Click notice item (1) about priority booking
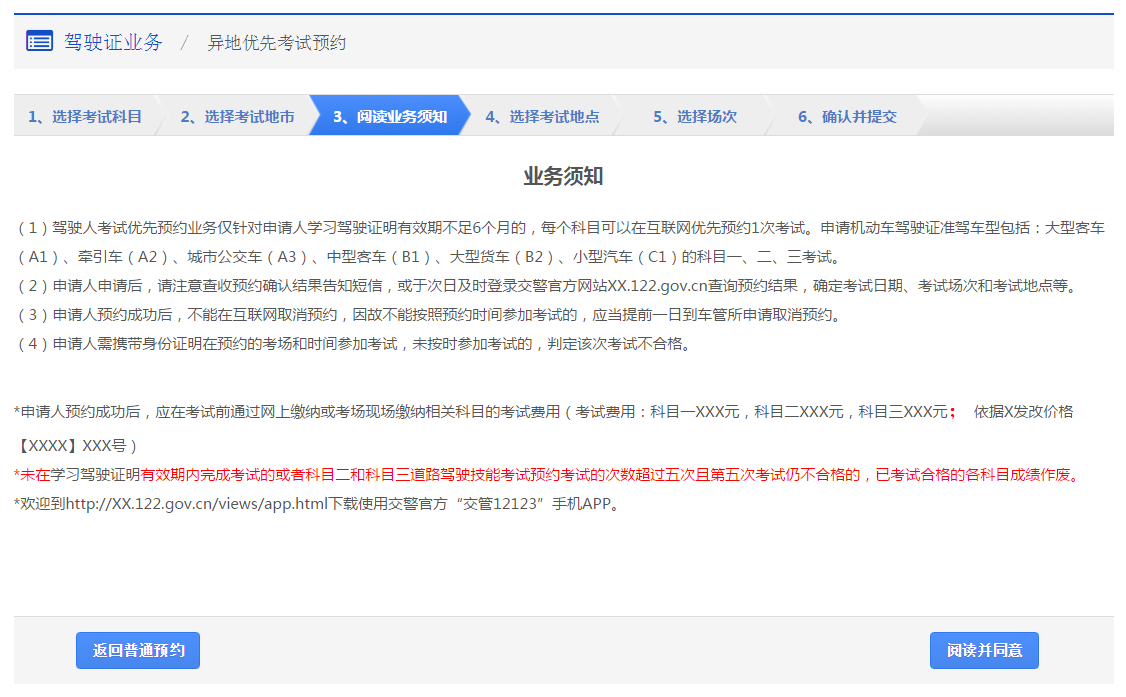This screenshot has height=697, width=1126. [560, 228]
